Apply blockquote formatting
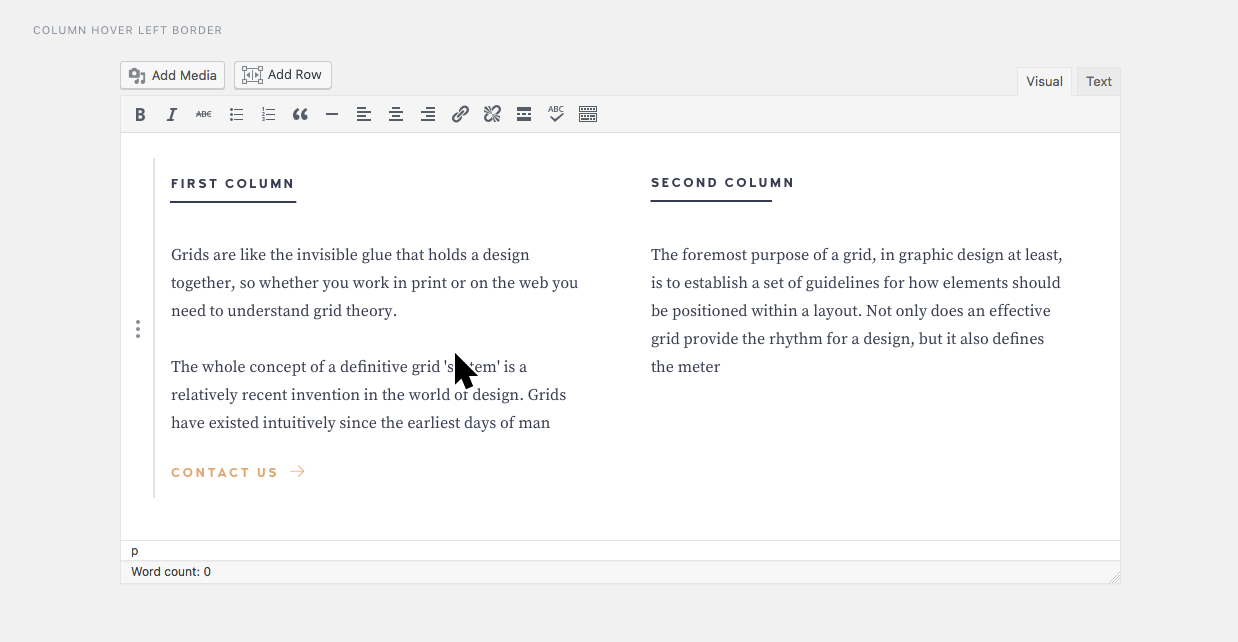1238x642 pixels. 300,115
